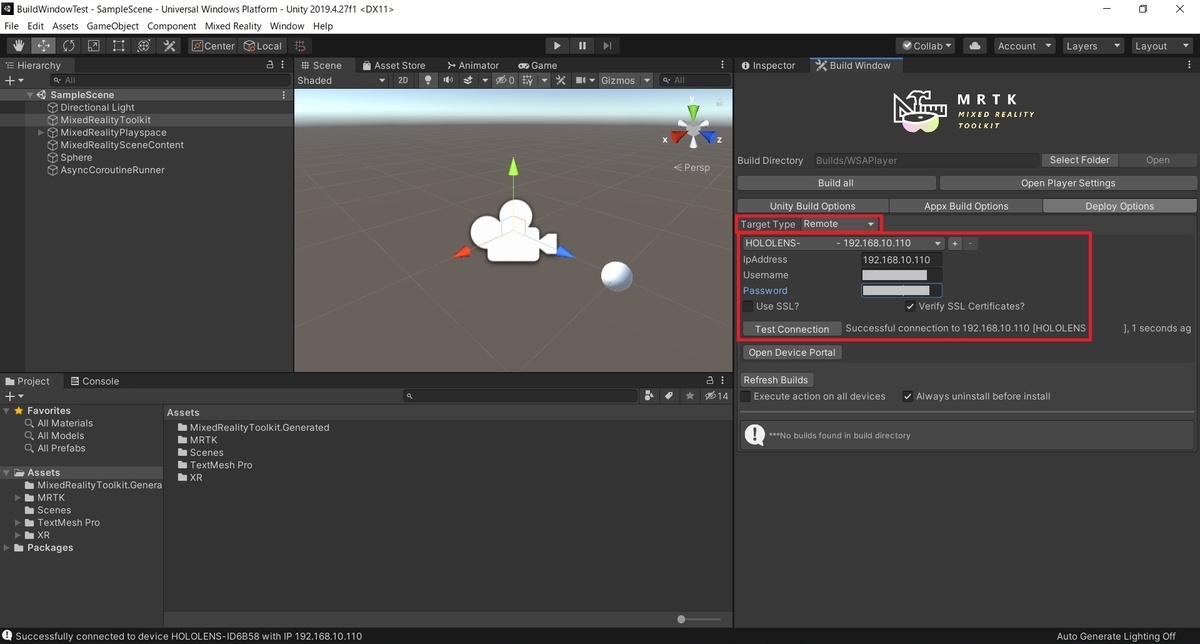Open the GameObject menu
Viewport: 1200px width, 644px height.
point(112,26)
